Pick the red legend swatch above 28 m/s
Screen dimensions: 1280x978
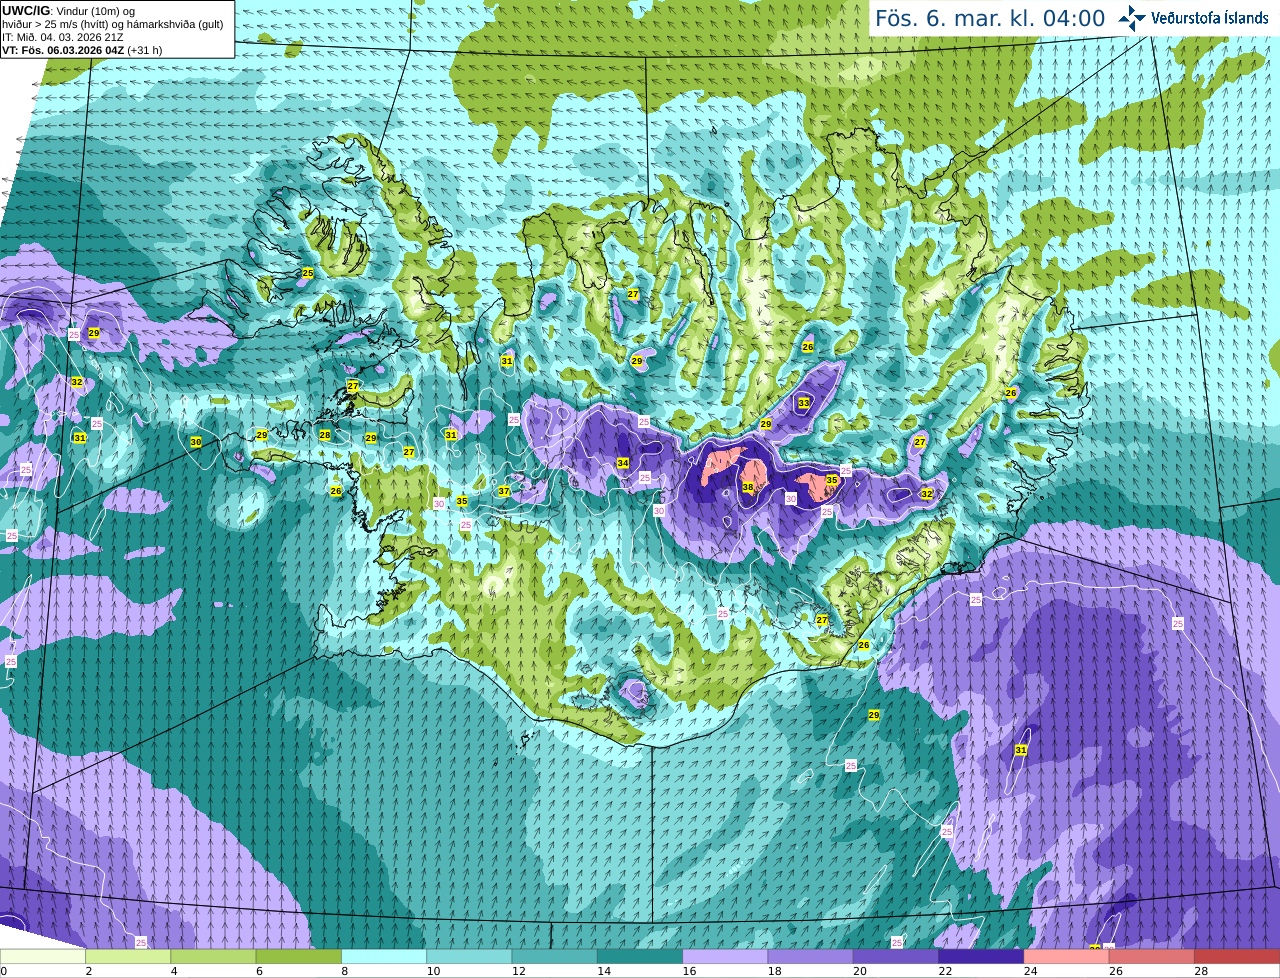pyautogui.click(x=1237, y=956)
